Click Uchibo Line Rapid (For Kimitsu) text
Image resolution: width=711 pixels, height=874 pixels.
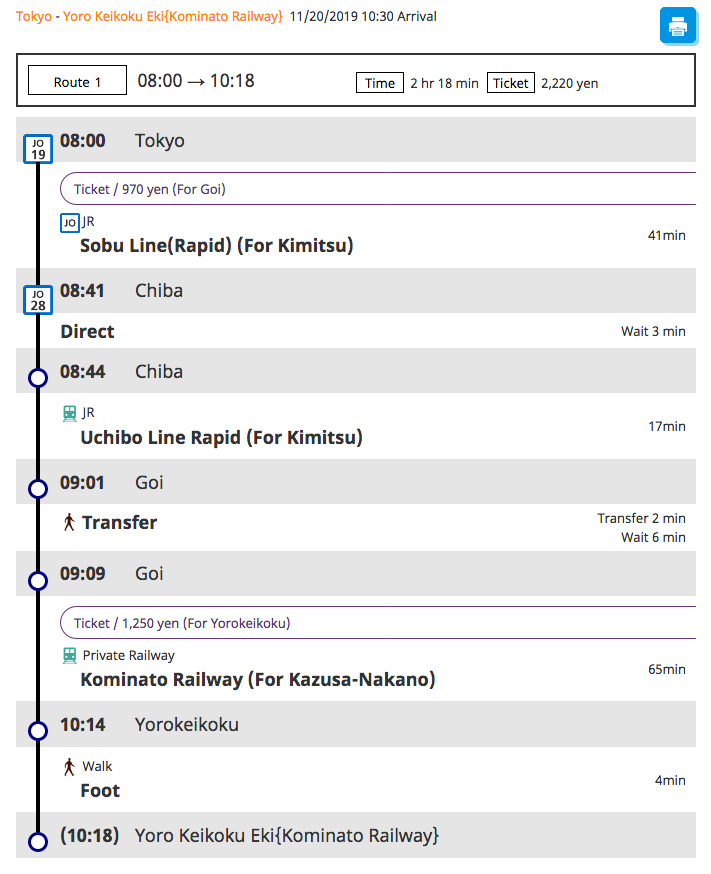coord(221,437)
